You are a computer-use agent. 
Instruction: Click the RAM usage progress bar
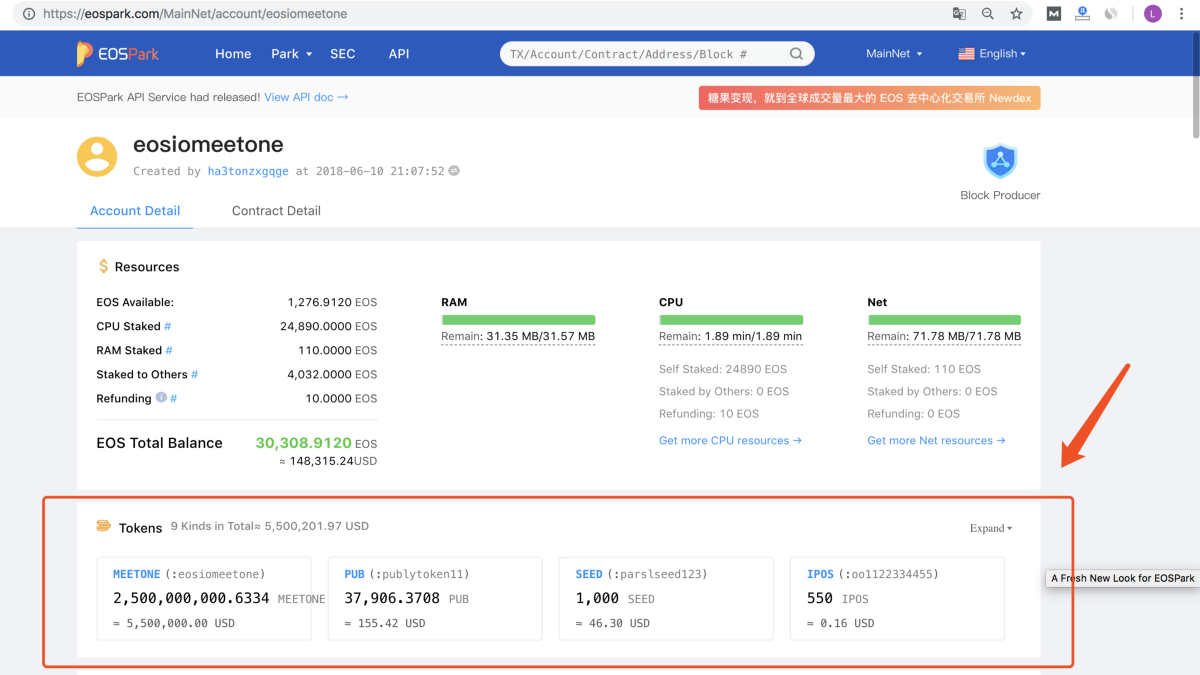518,319
